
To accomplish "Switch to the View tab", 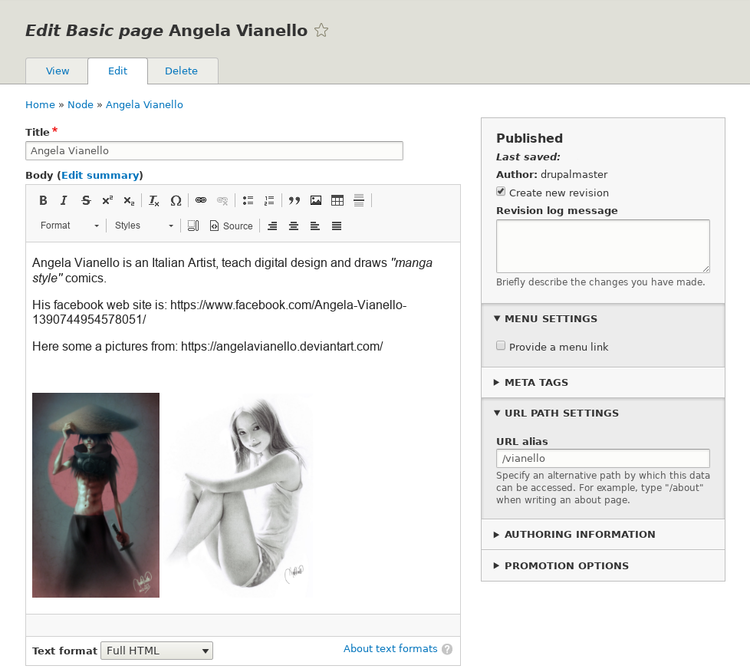I will (57, 71).
